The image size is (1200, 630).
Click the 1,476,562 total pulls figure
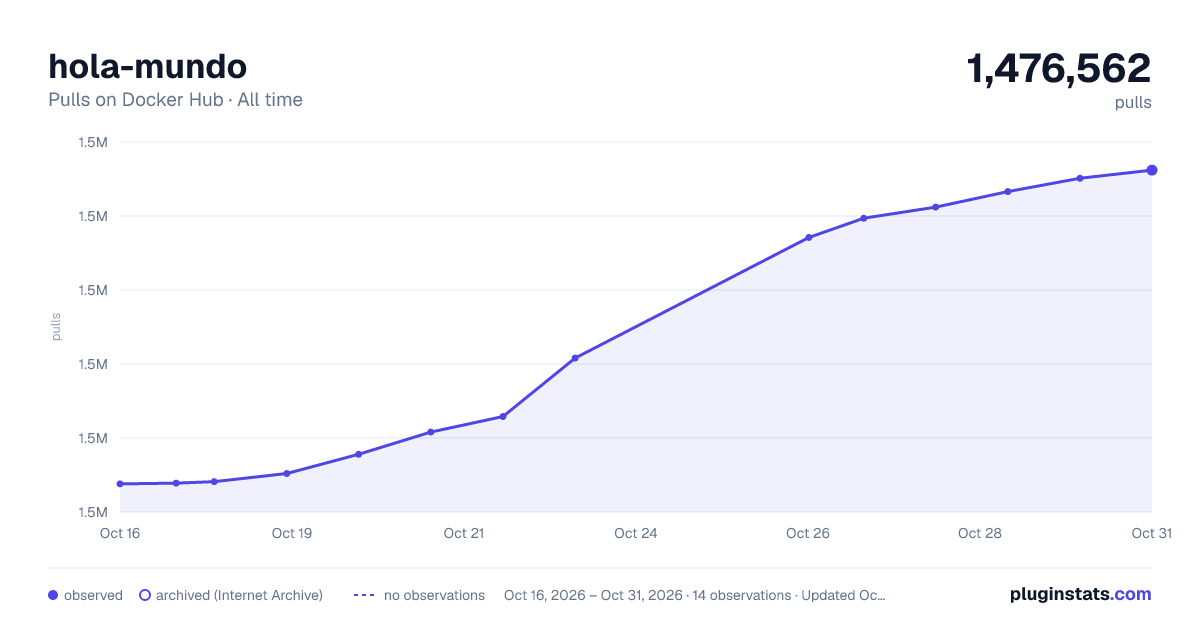click(1059, 68)
